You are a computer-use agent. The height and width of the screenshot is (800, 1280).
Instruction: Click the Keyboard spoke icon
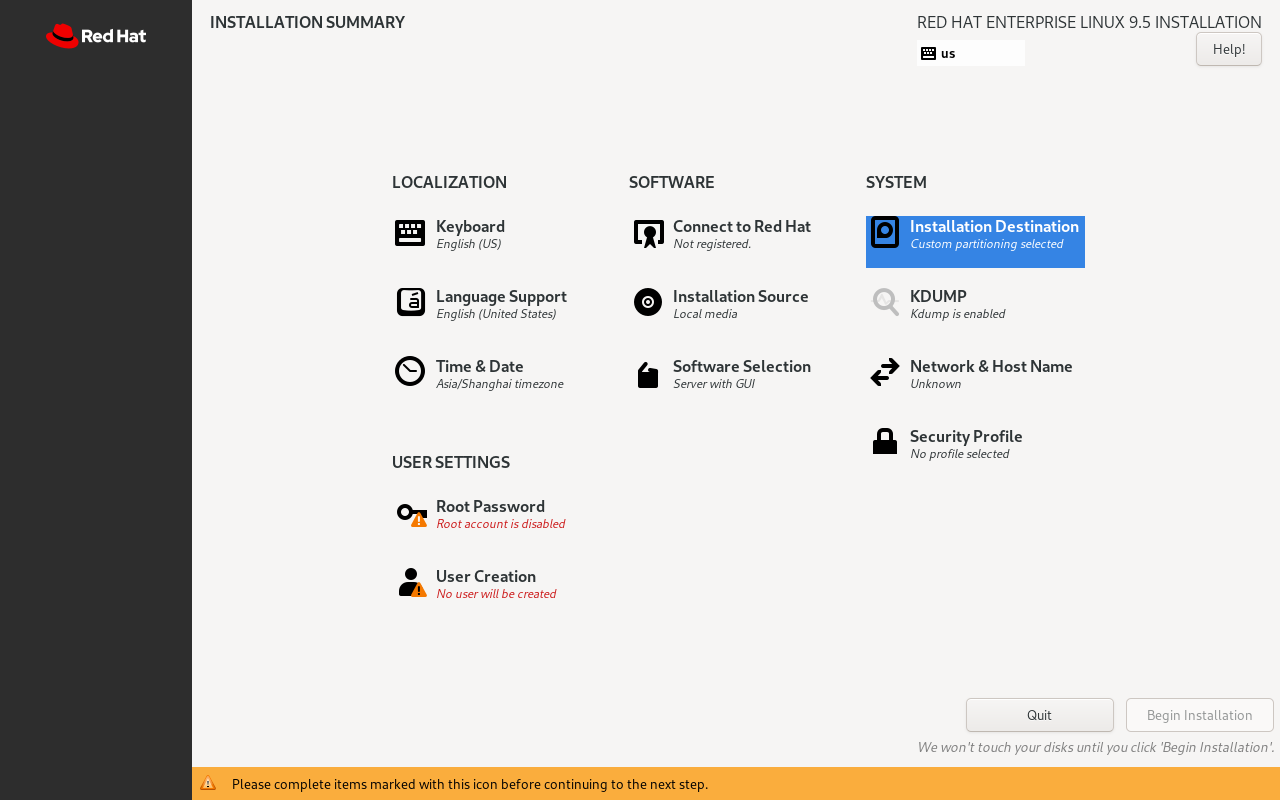410,233
